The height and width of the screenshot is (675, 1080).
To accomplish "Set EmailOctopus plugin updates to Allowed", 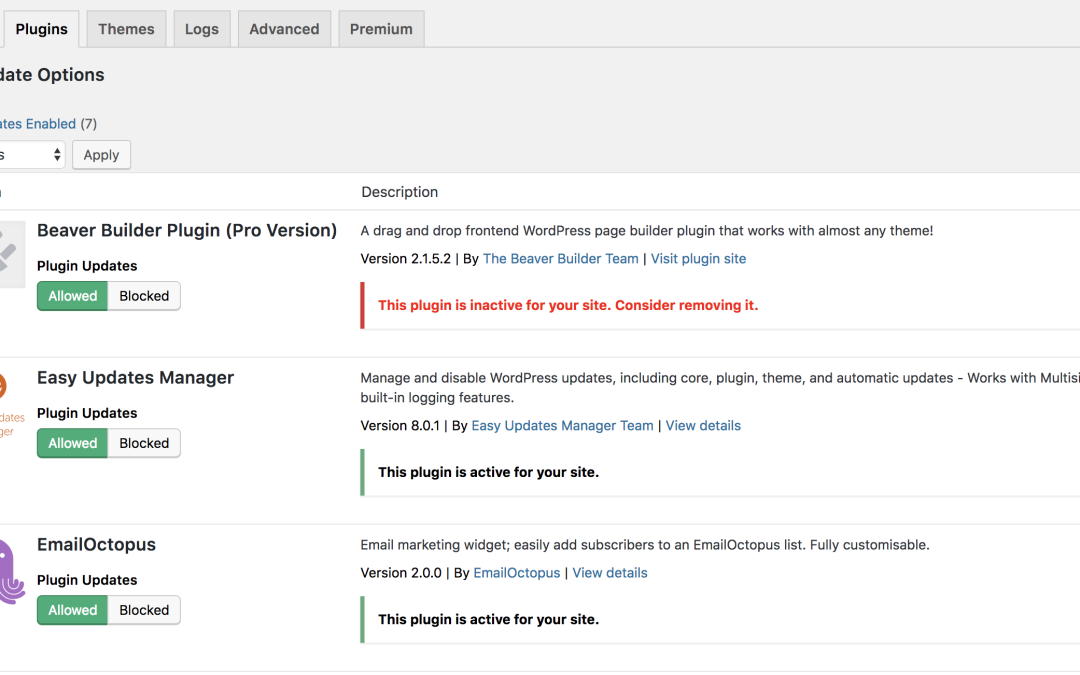I will point(72,610).
